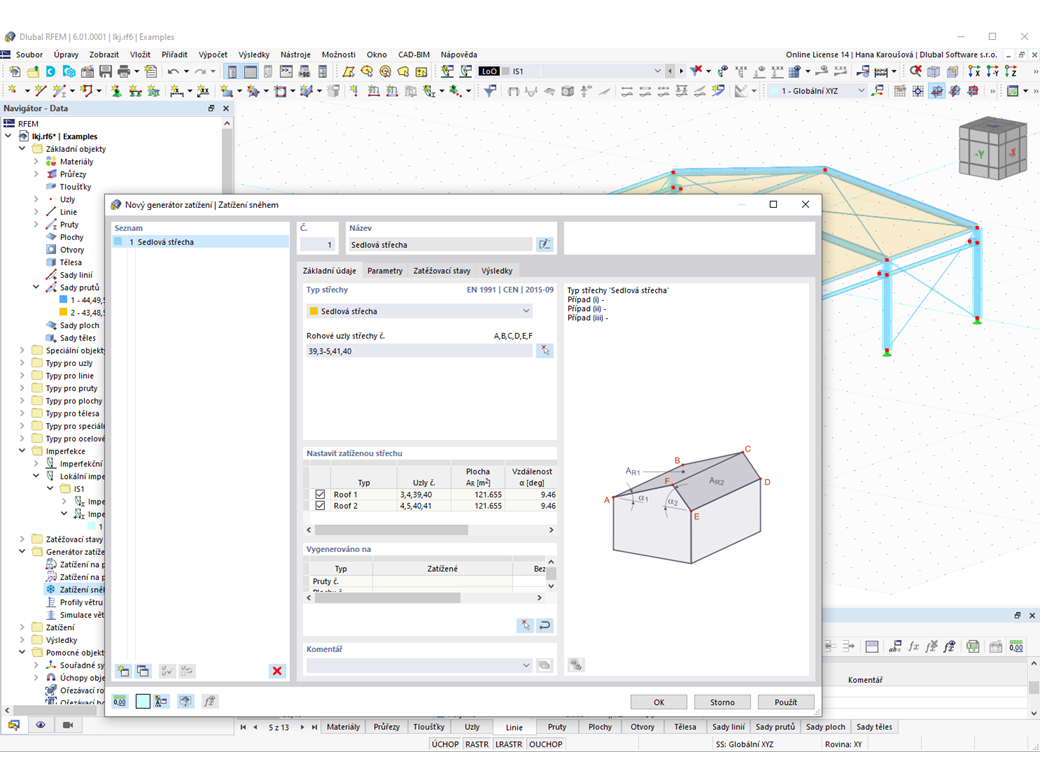Open the script console icon
1040x780 pixels.
(287, 71)
